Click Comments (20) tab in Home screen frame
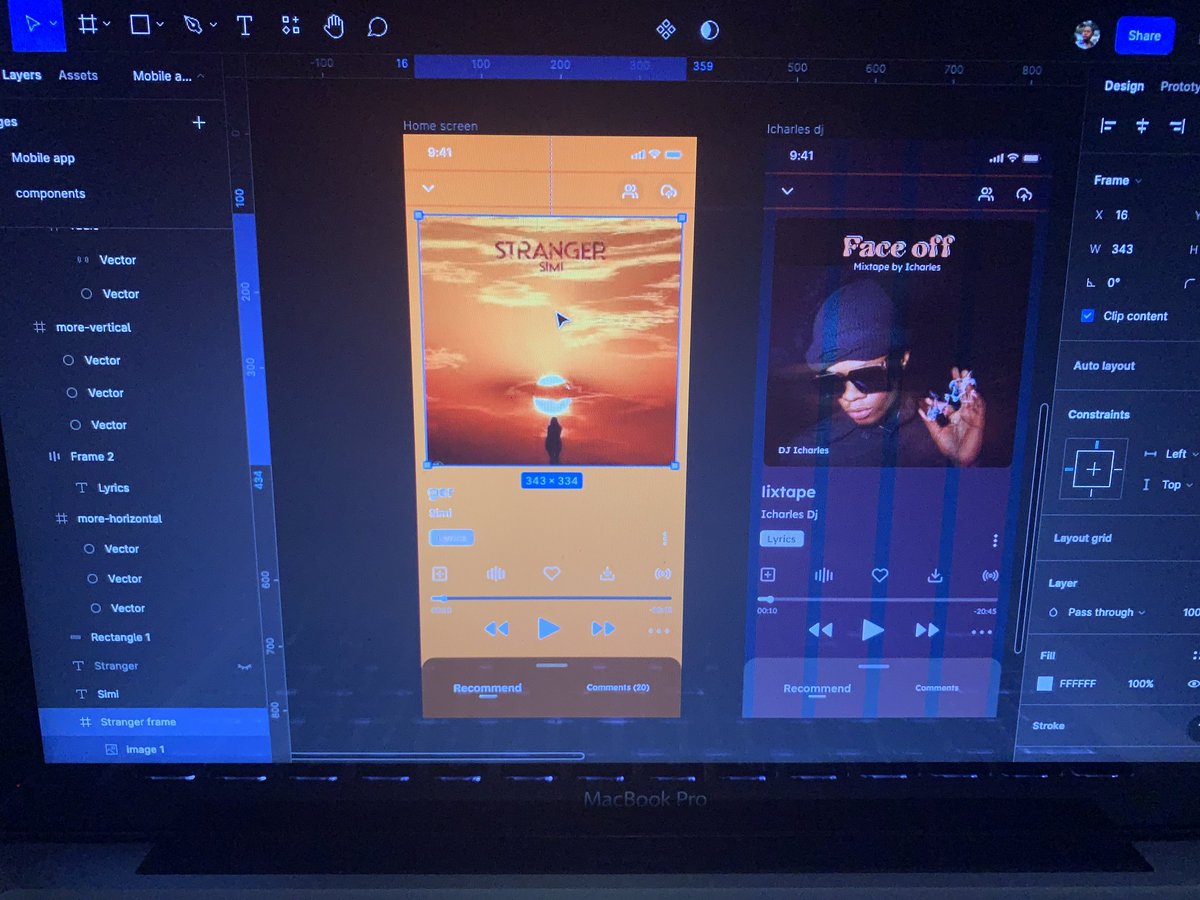The width and height of the screenshot is (1200, 900). pyautogui.click(x=618, y=687)
